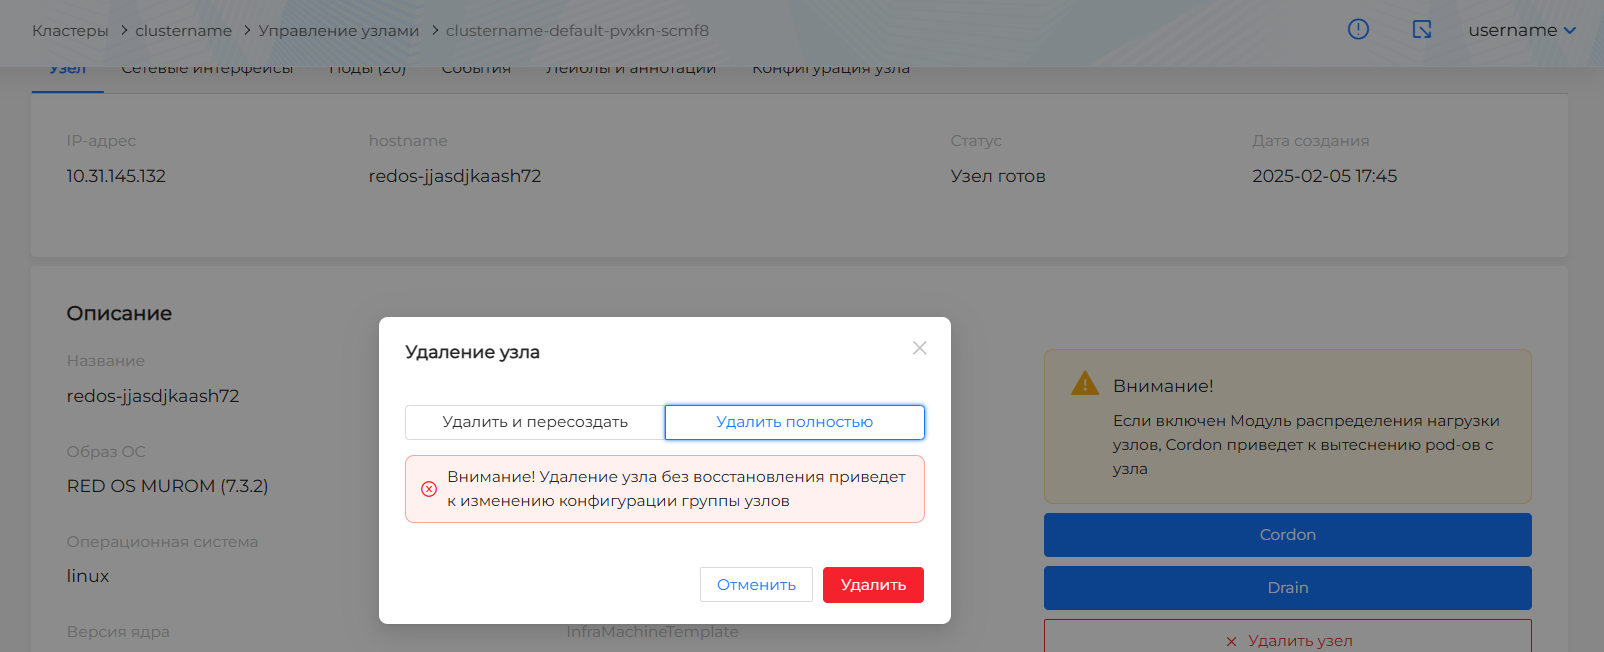Click chevron separator after 'Кластеры' breadcrumb

124,31
